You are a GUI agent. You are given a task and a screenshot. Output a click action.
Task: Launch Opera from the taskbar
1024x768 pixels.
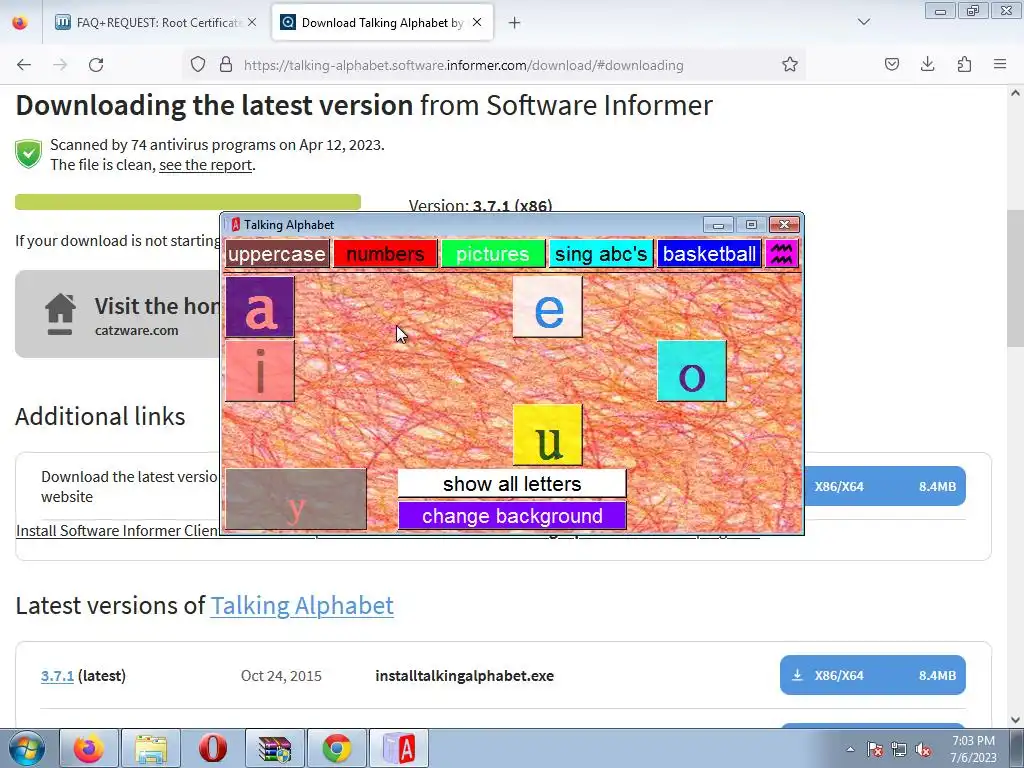click(x=213, y=748)
